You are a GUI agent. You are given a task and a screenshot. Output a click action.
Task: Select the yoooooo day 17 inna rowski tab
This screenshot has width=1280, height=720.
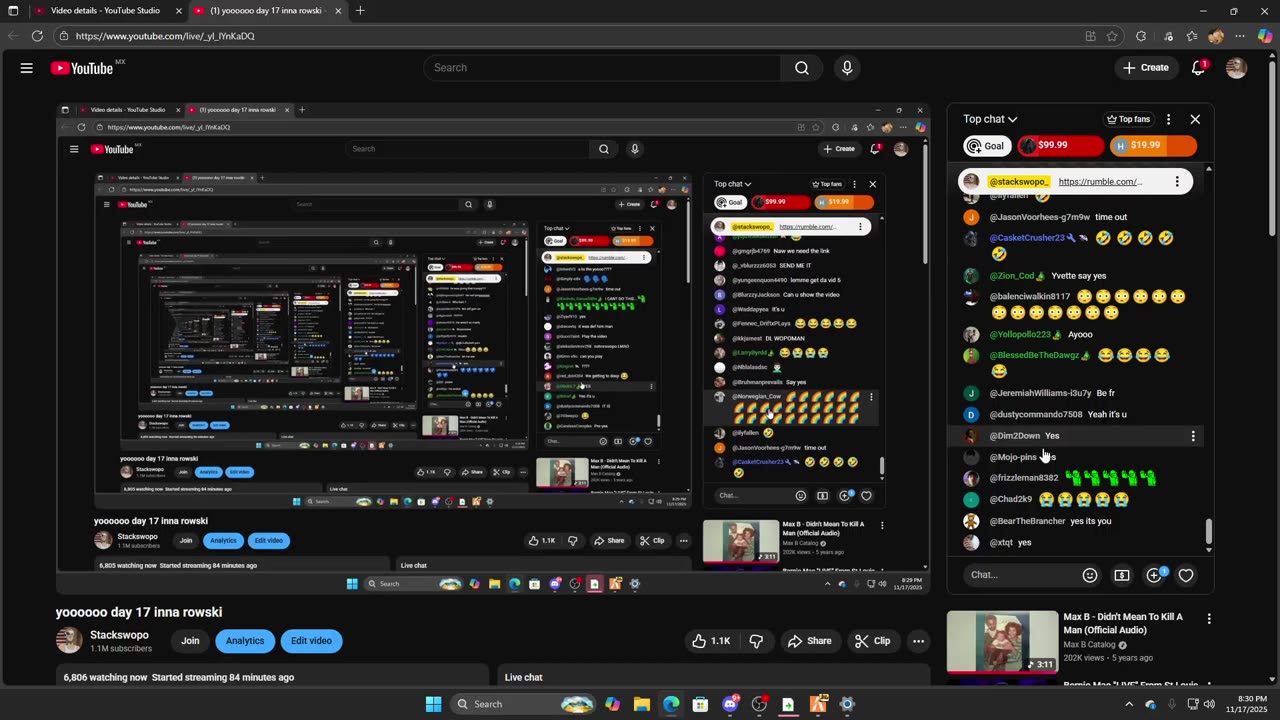[x=268, y=11]
